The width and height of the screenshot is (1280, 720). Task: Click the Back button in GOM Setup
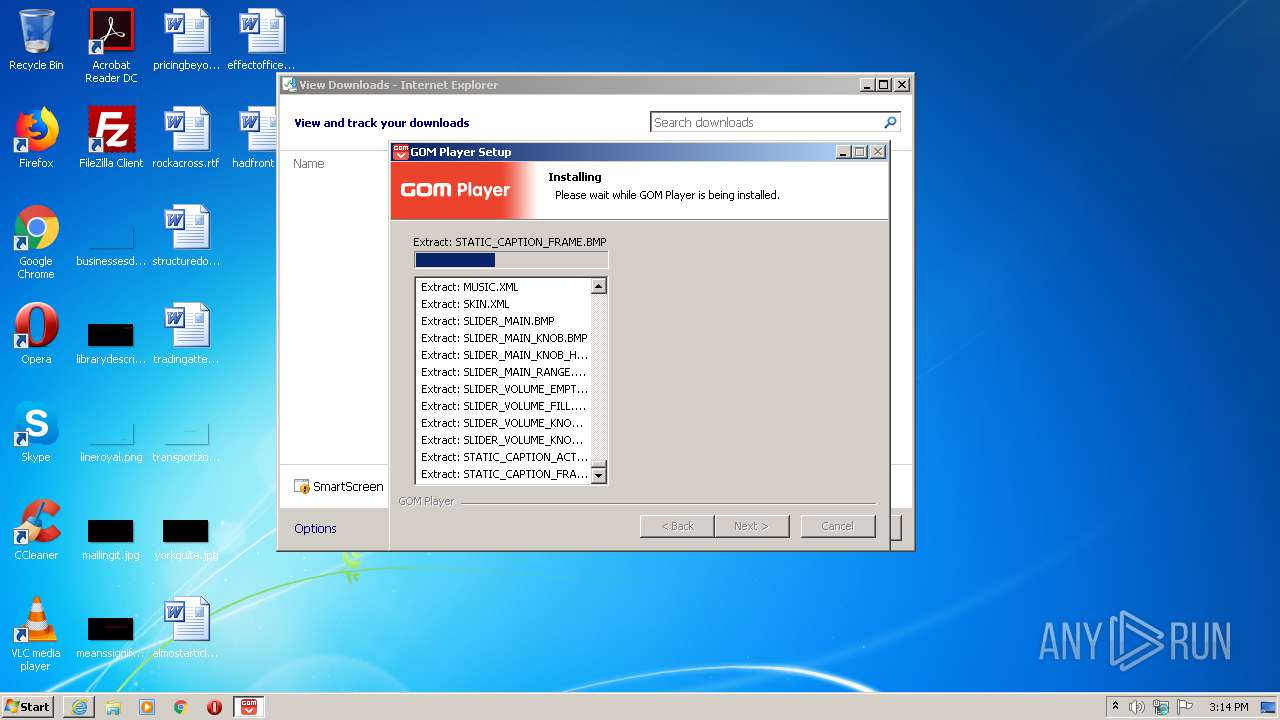pos(677,526)
